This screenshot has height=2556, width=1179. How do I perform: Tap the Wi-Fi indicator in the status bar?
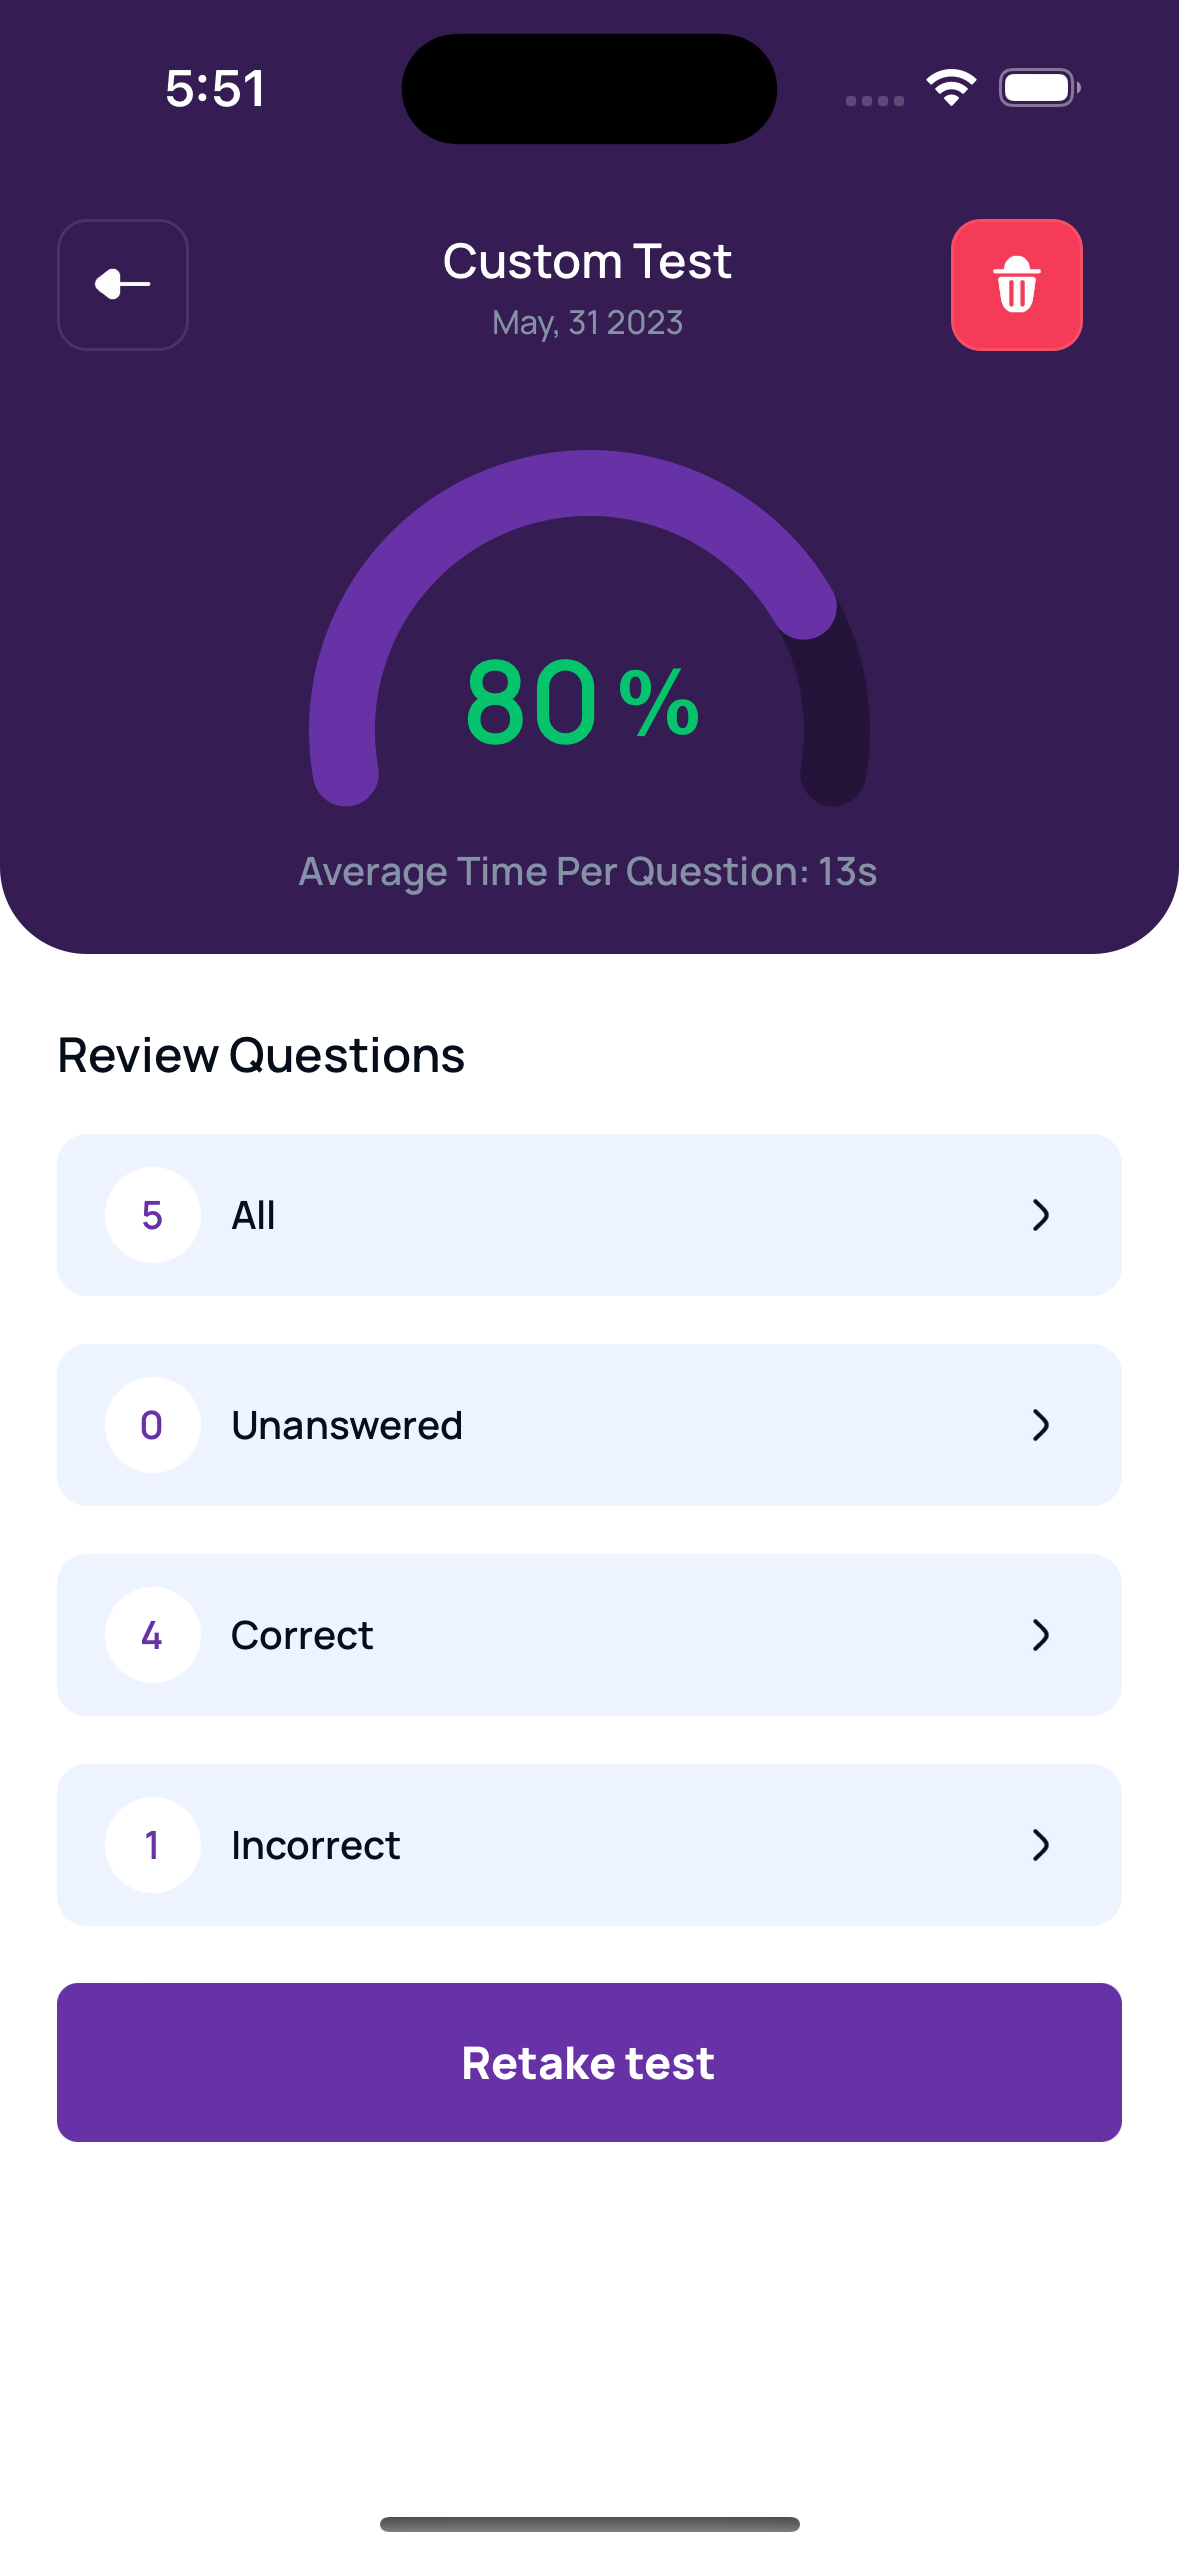click(x=951, y=87)
